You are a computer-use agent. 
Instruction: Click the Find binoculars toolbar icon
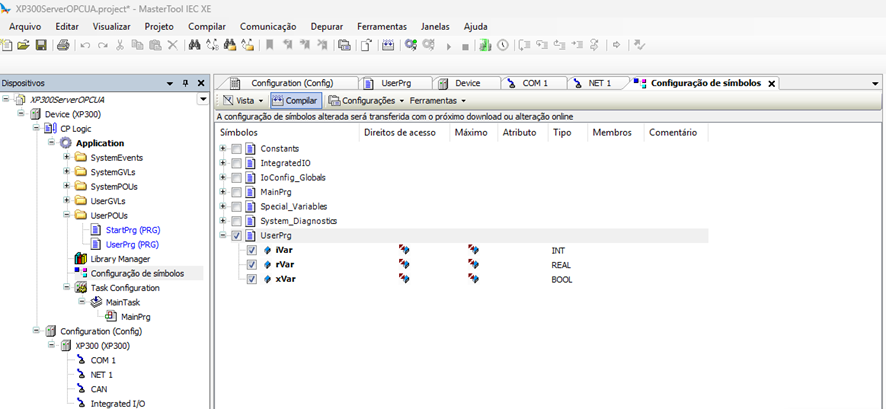click(x=195, y=45)
